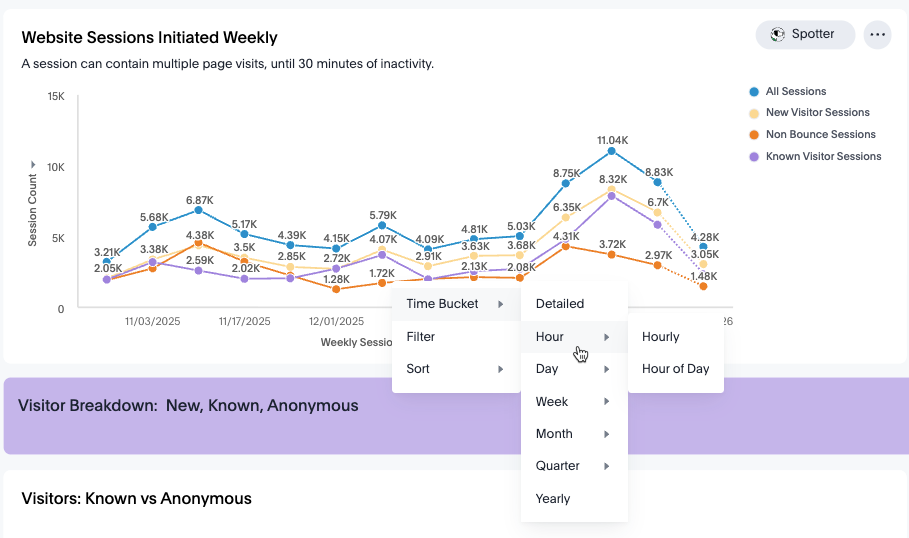Expand the Day submenu arrow
Image resolution: width=909 pixels, height=538 pixels.
[606, 369]
